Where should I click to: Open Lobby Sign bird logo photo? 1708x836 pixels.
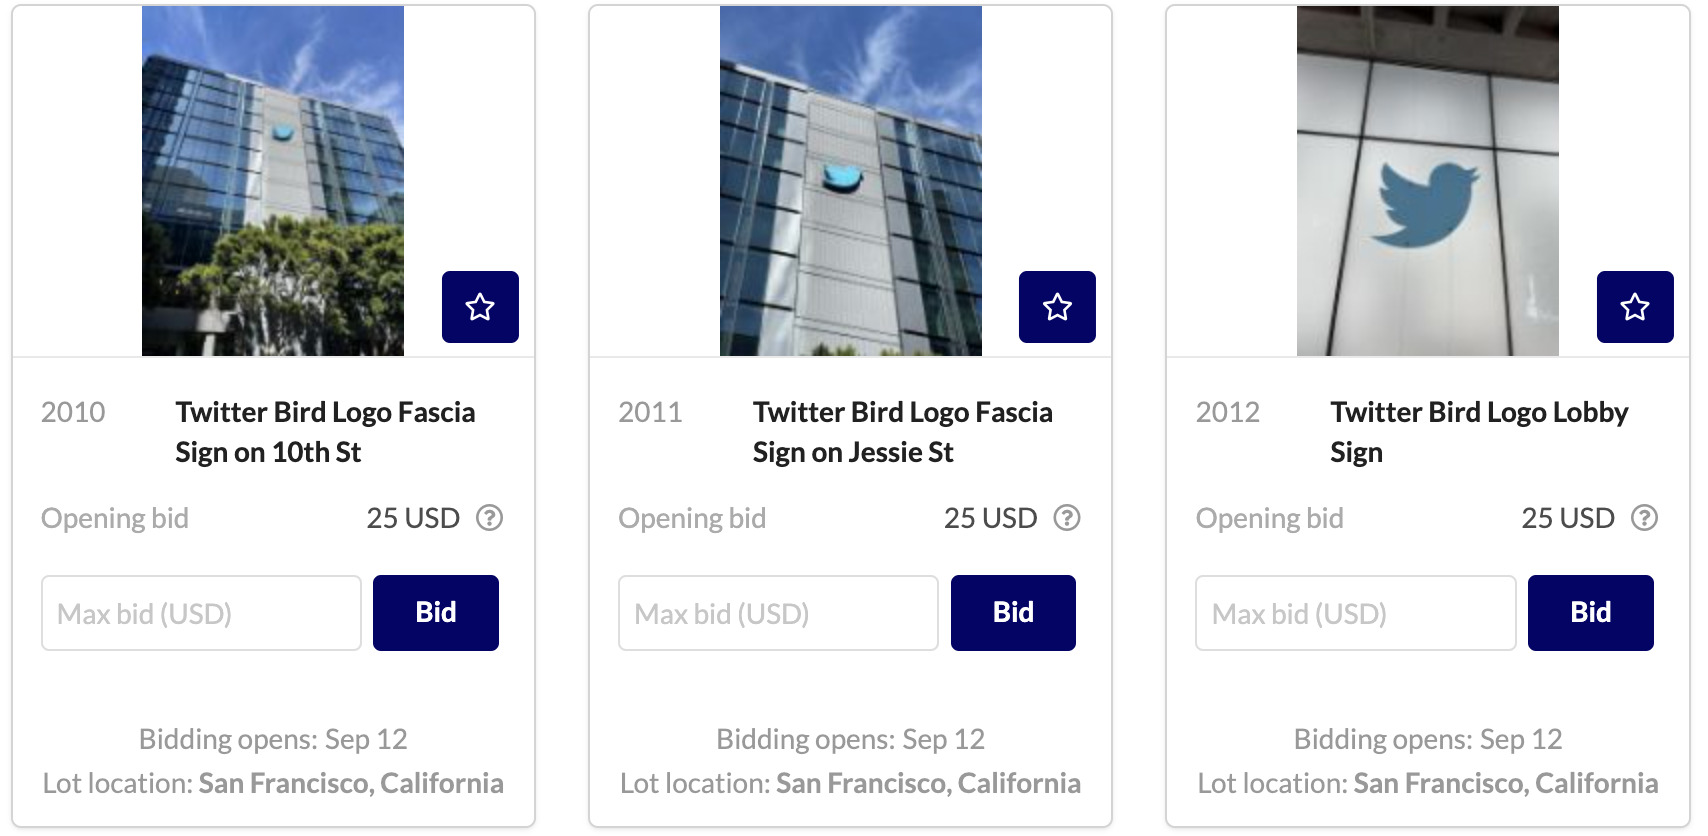(x=1428, y=181)
